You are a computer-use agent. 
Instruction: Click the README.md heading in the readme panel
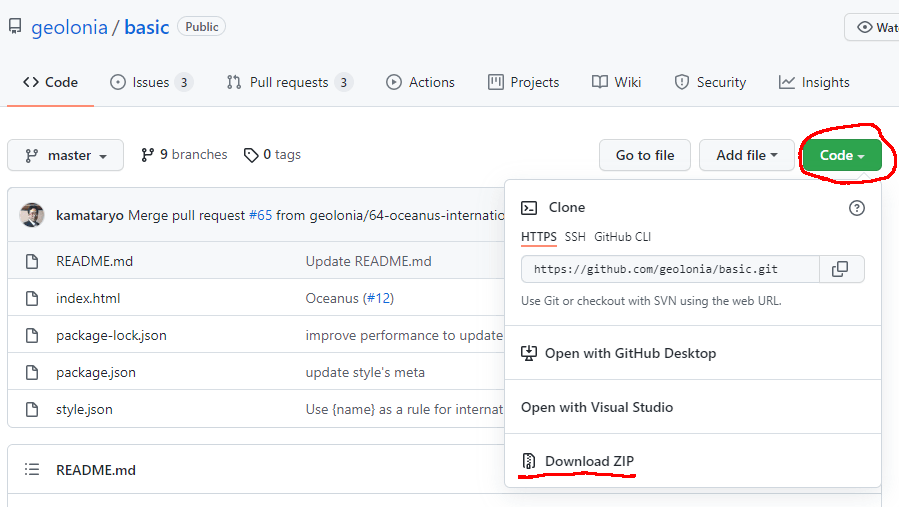click(x=96, y=470)
